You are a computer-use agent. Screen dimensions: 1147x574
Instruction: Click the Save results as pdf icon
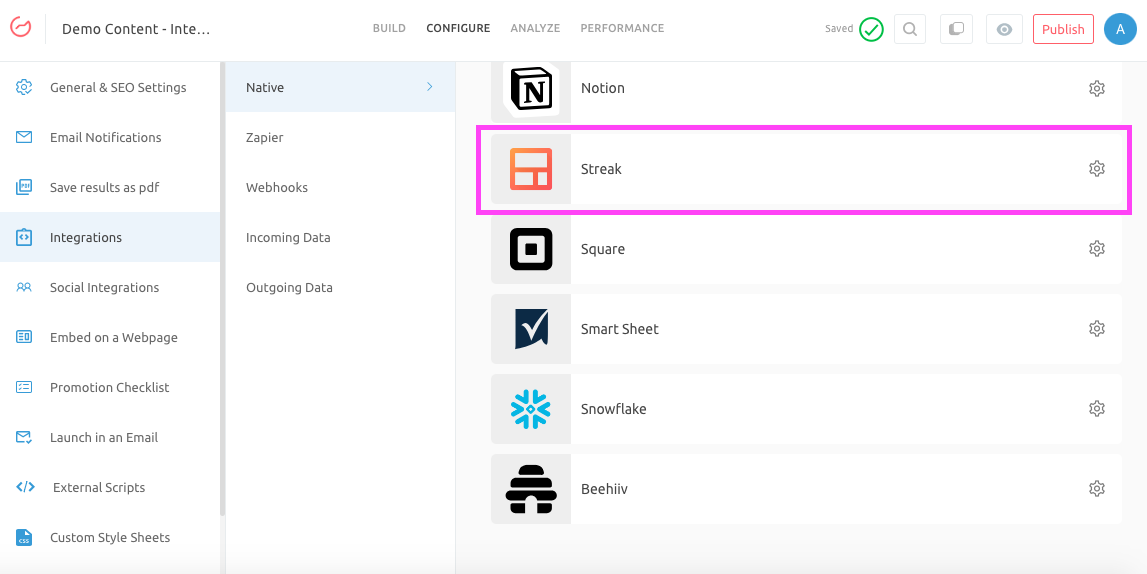(24, 187)
